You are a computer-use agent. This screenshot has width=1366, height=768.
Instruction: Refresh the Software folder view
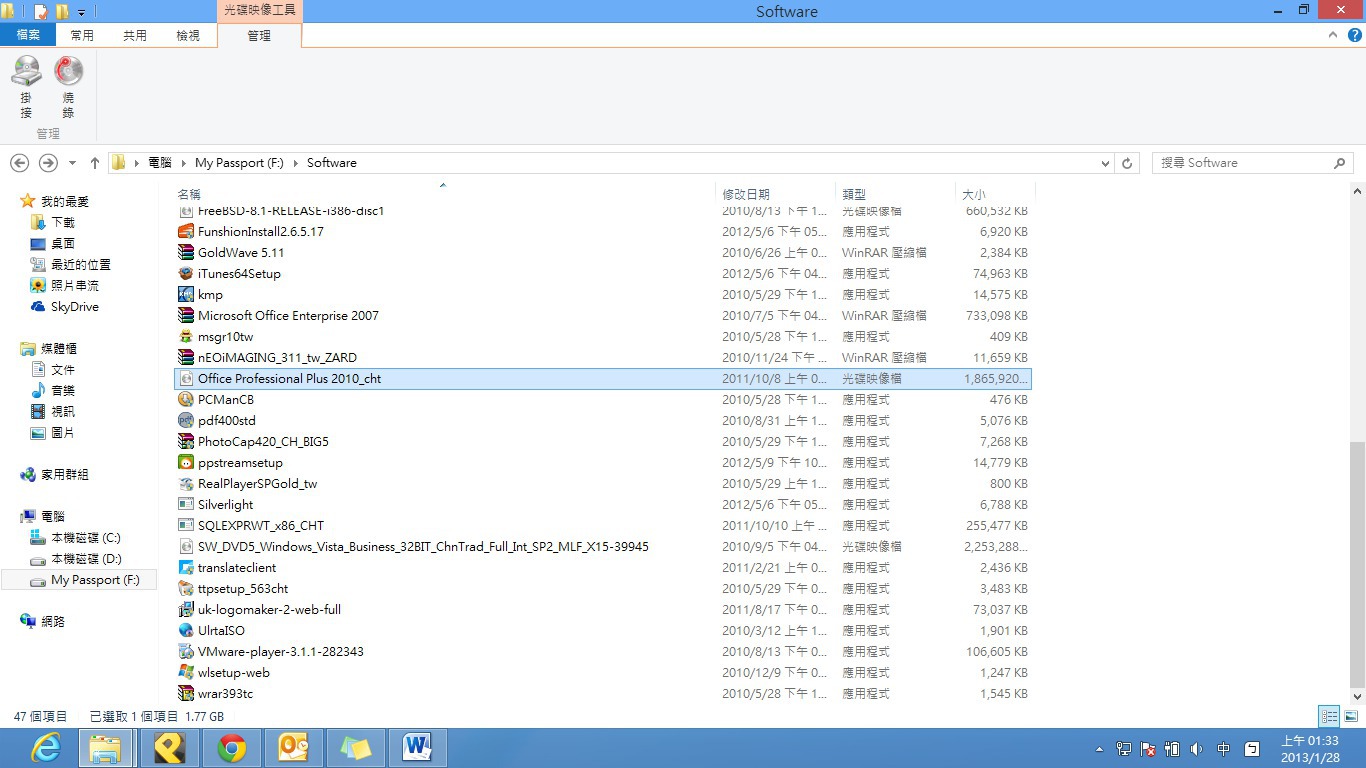1128,163
